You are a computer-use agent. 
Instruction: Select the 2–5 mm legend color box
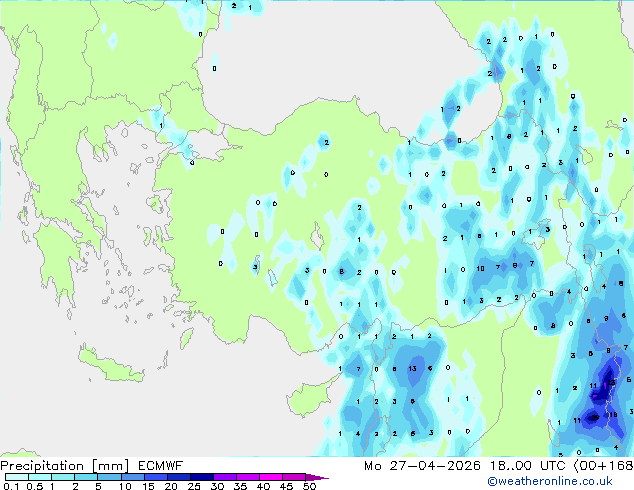(86, 477)
